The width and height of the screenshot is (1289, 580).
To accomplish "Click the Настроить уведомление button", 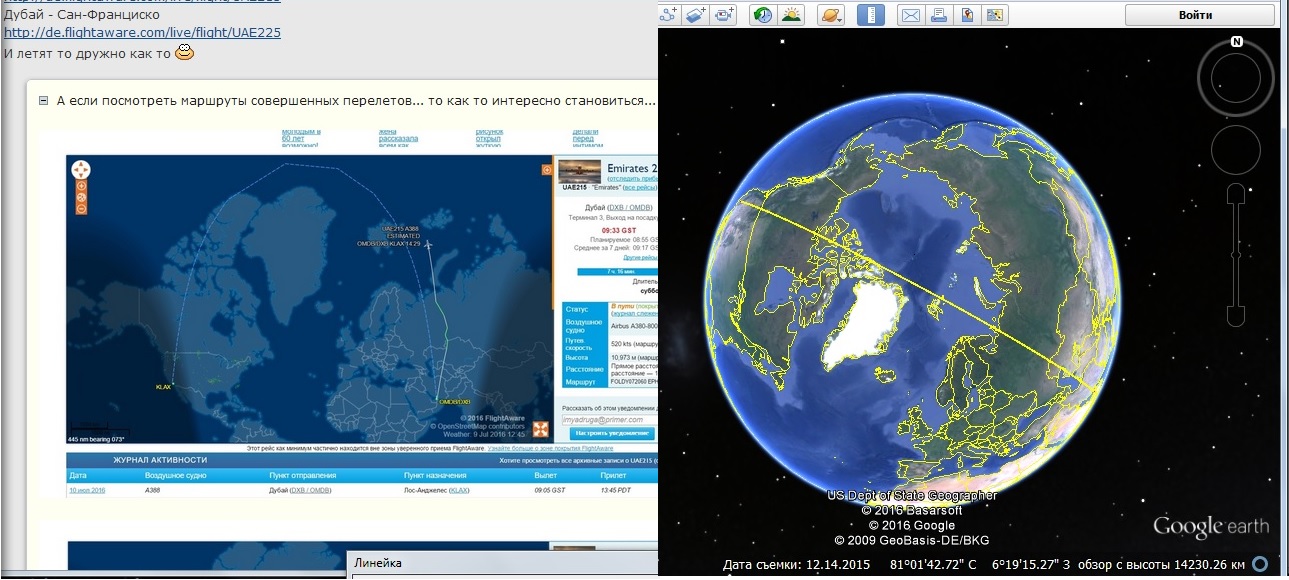I will tap(612, 433).
